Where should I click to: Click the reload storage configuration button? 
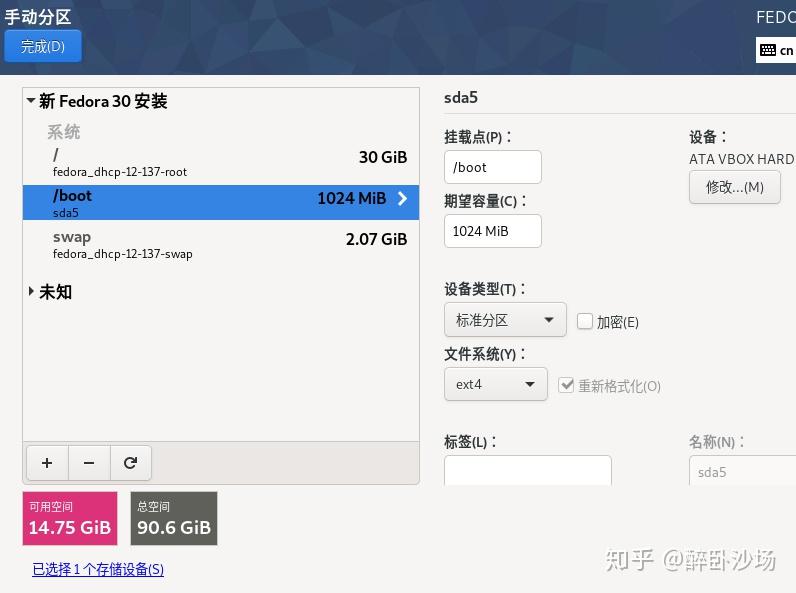pos(130,463)
